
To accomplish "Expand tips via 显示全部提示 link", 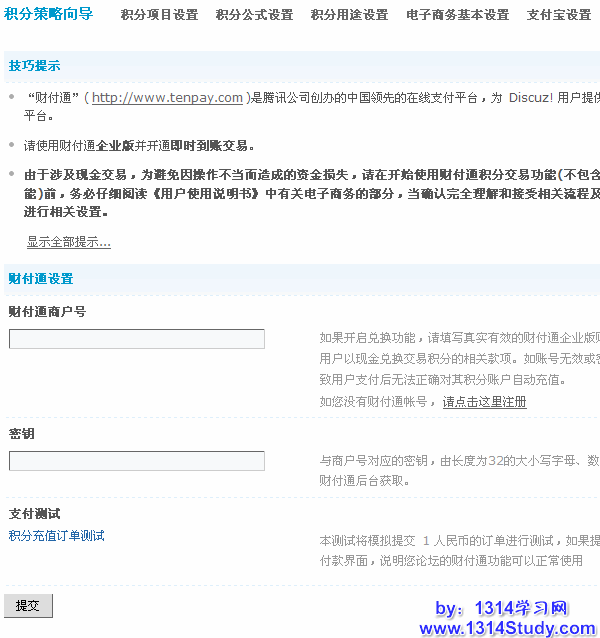I will (68, 242).
